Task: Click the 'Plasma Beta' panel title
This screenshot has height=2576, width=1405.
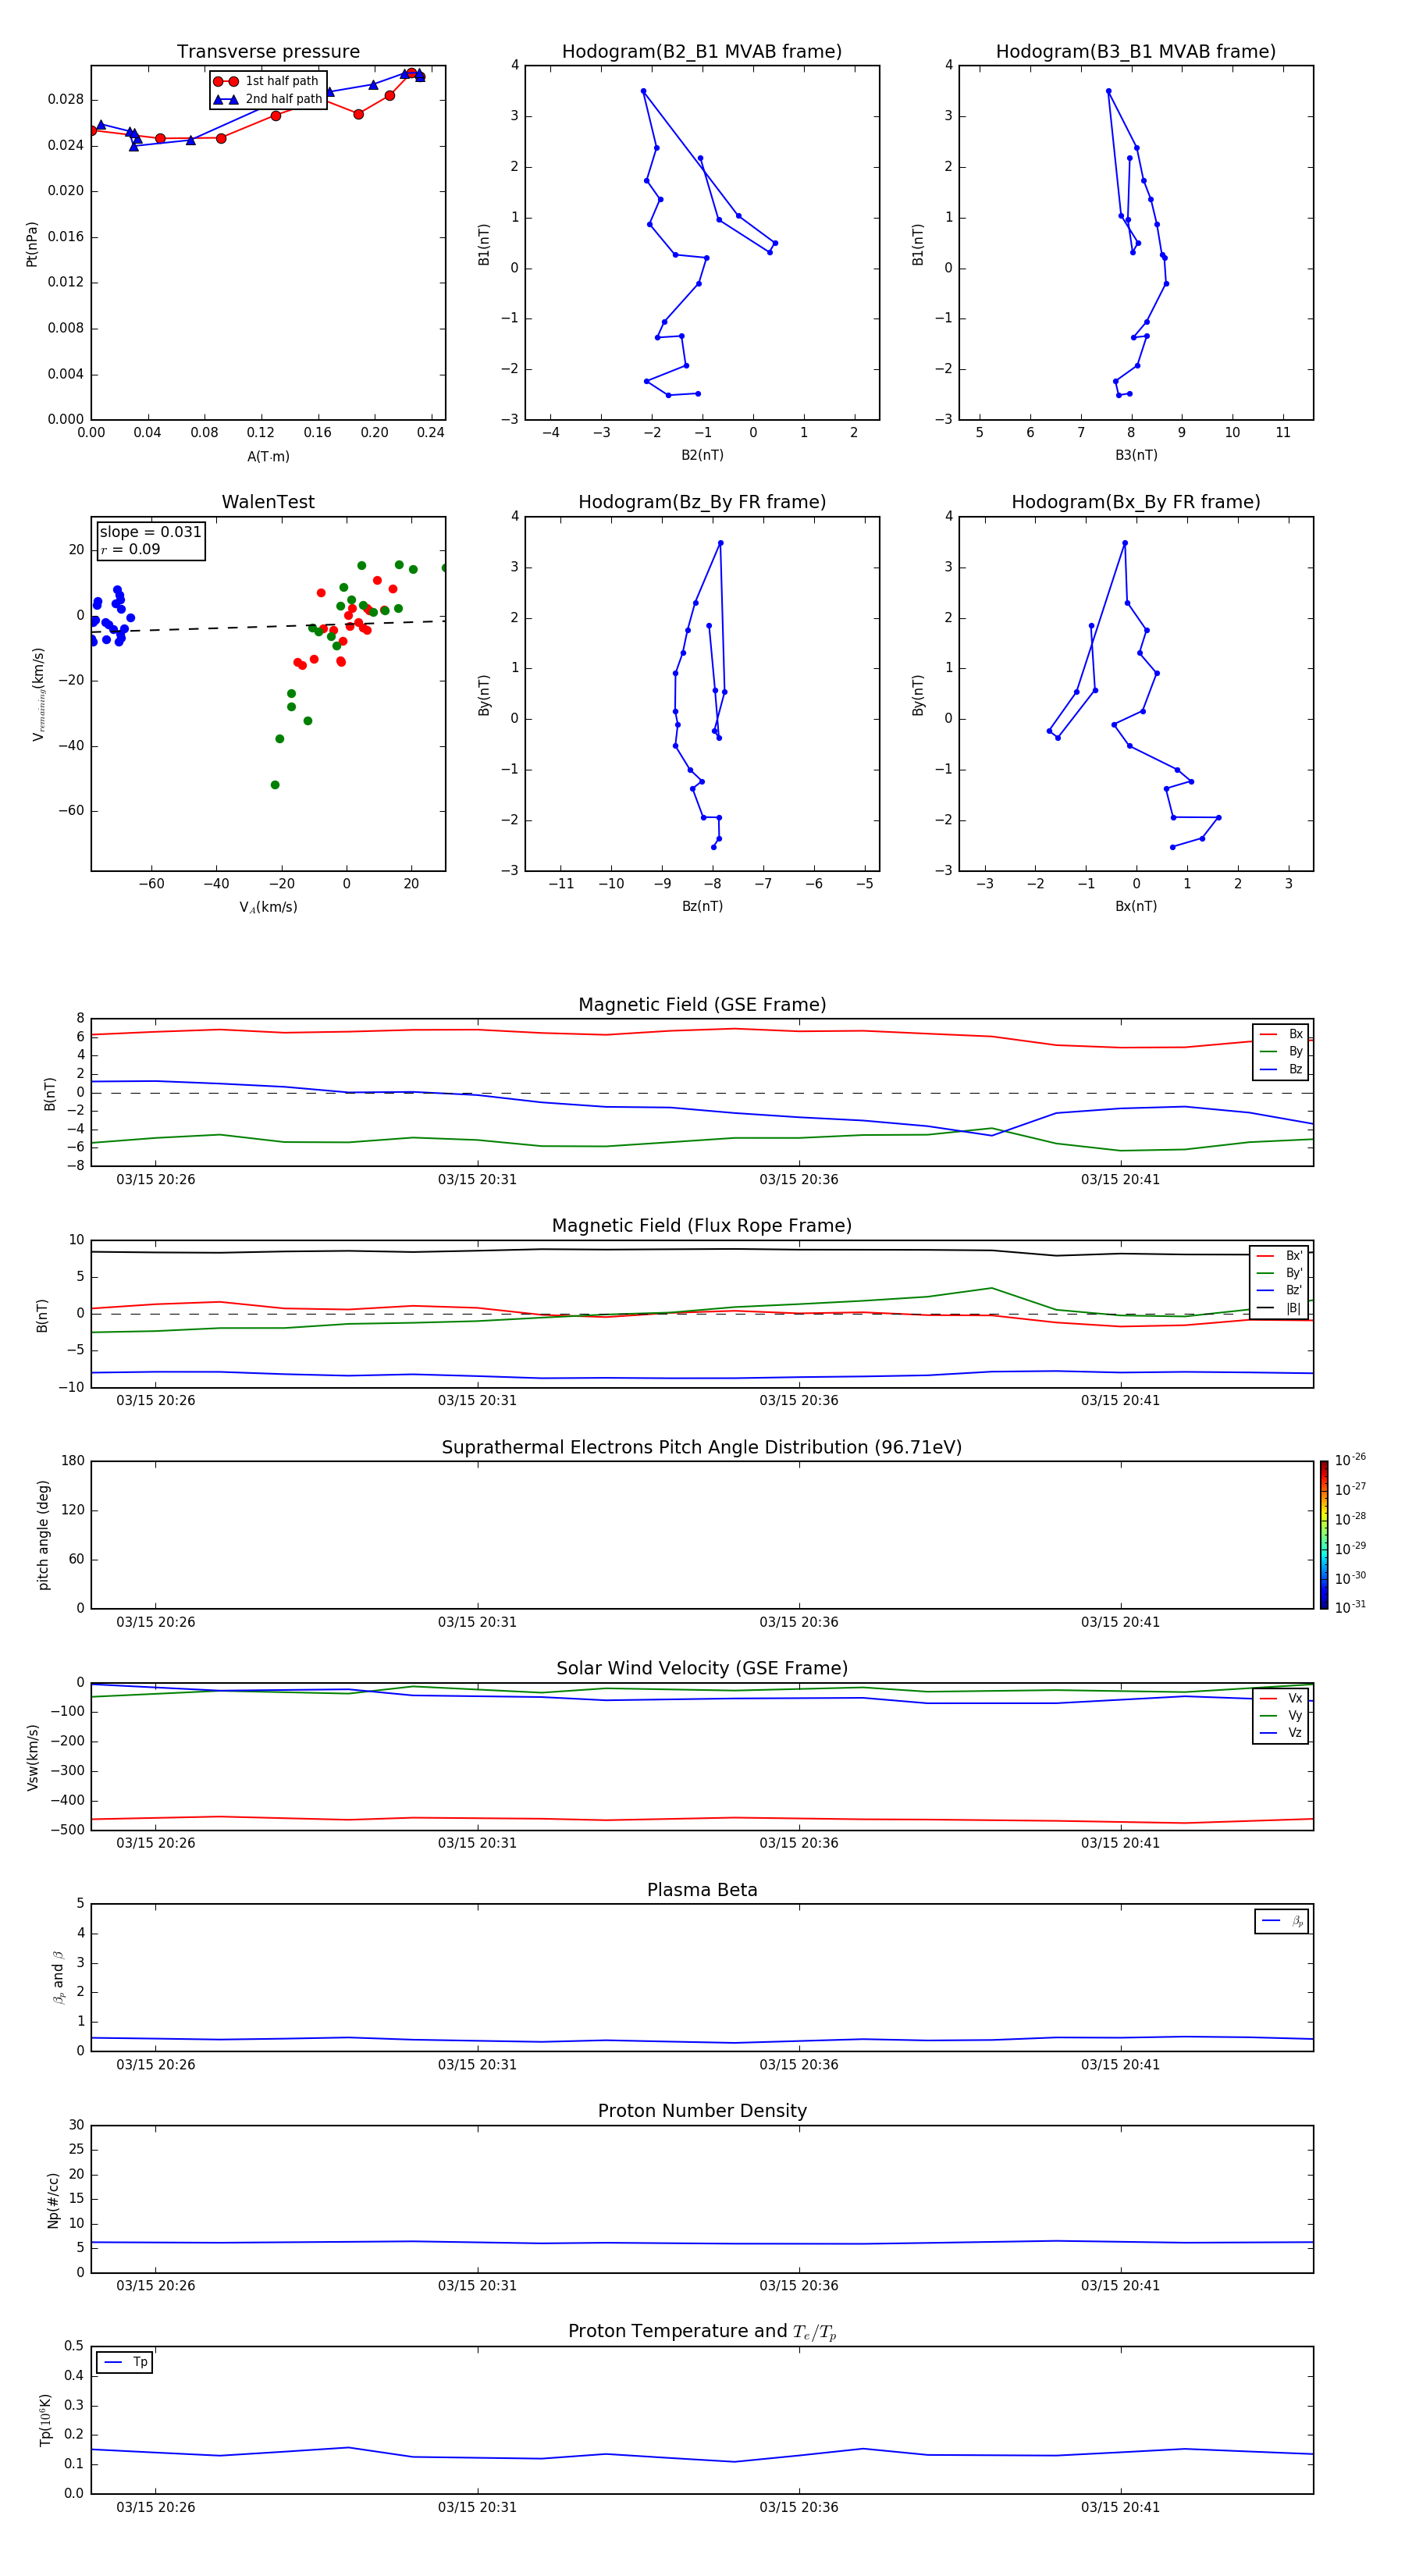Action: point(702,1890)
